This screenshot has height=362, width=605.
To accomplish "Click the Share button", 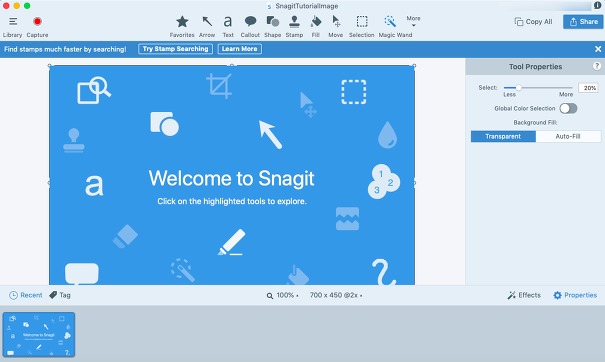I will [x=583, y=22].
